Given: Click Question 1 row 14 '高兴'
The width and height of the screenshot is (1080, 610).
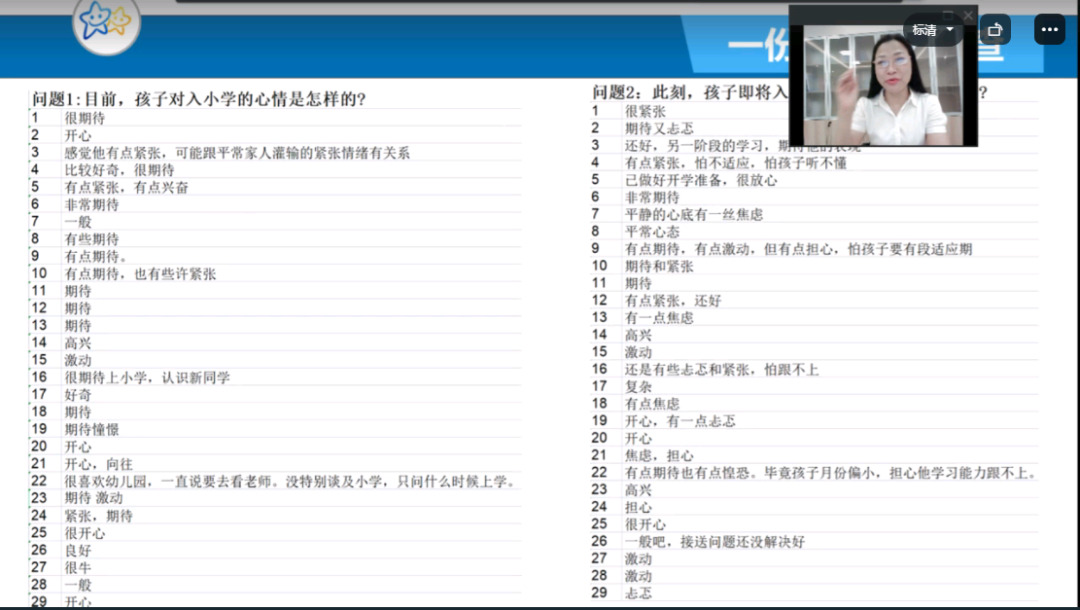Looking at the screenshot, I should 78,343.
